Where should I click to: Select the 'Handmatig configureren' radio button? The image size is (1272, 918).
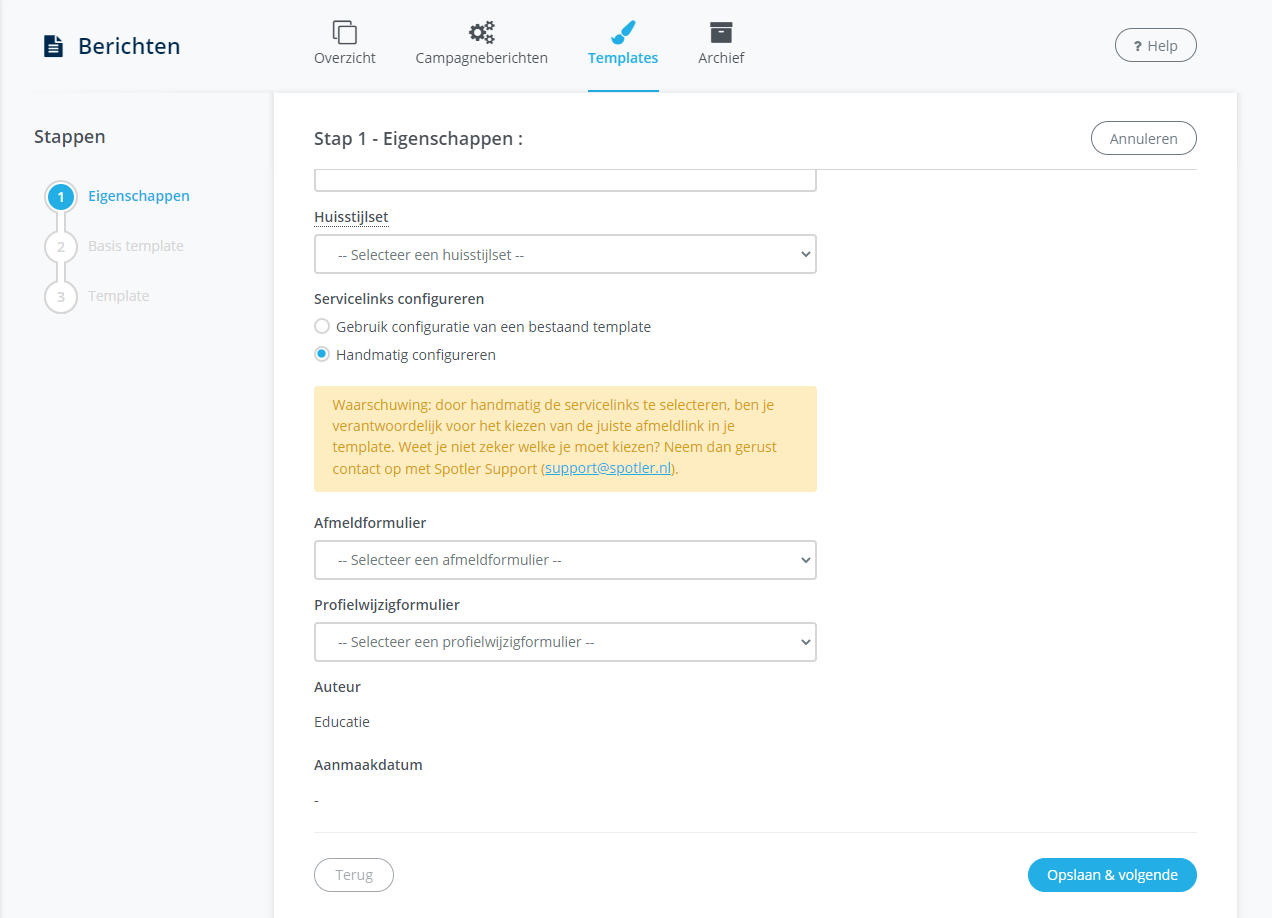pos(322,354)
